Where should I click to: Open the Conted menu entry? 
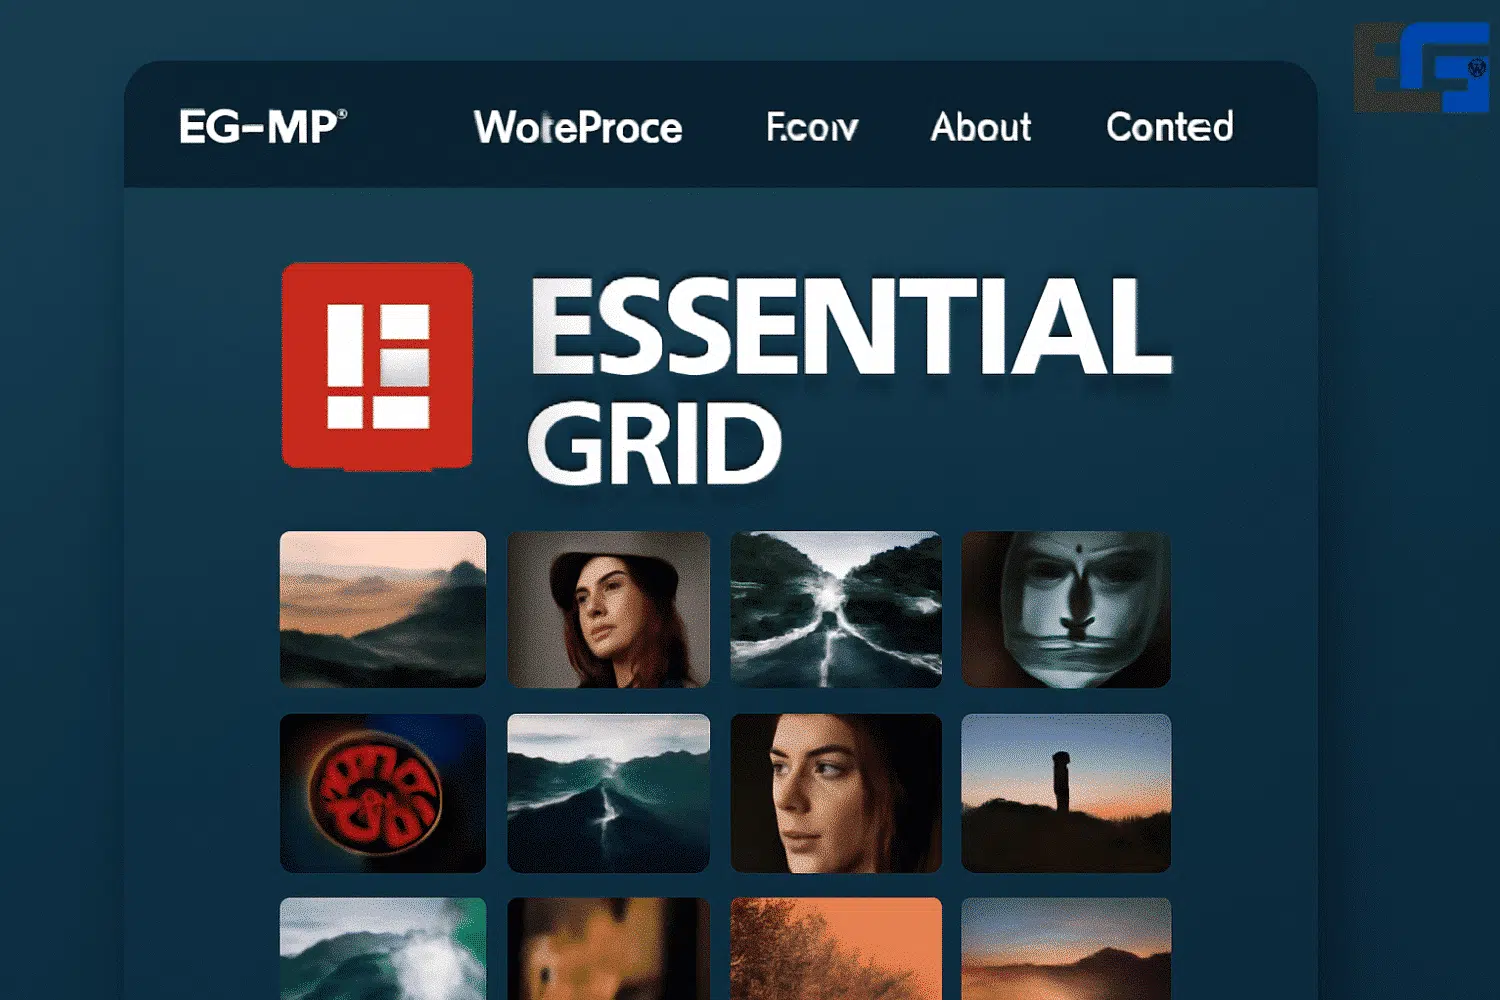[x=1169, y=128]
